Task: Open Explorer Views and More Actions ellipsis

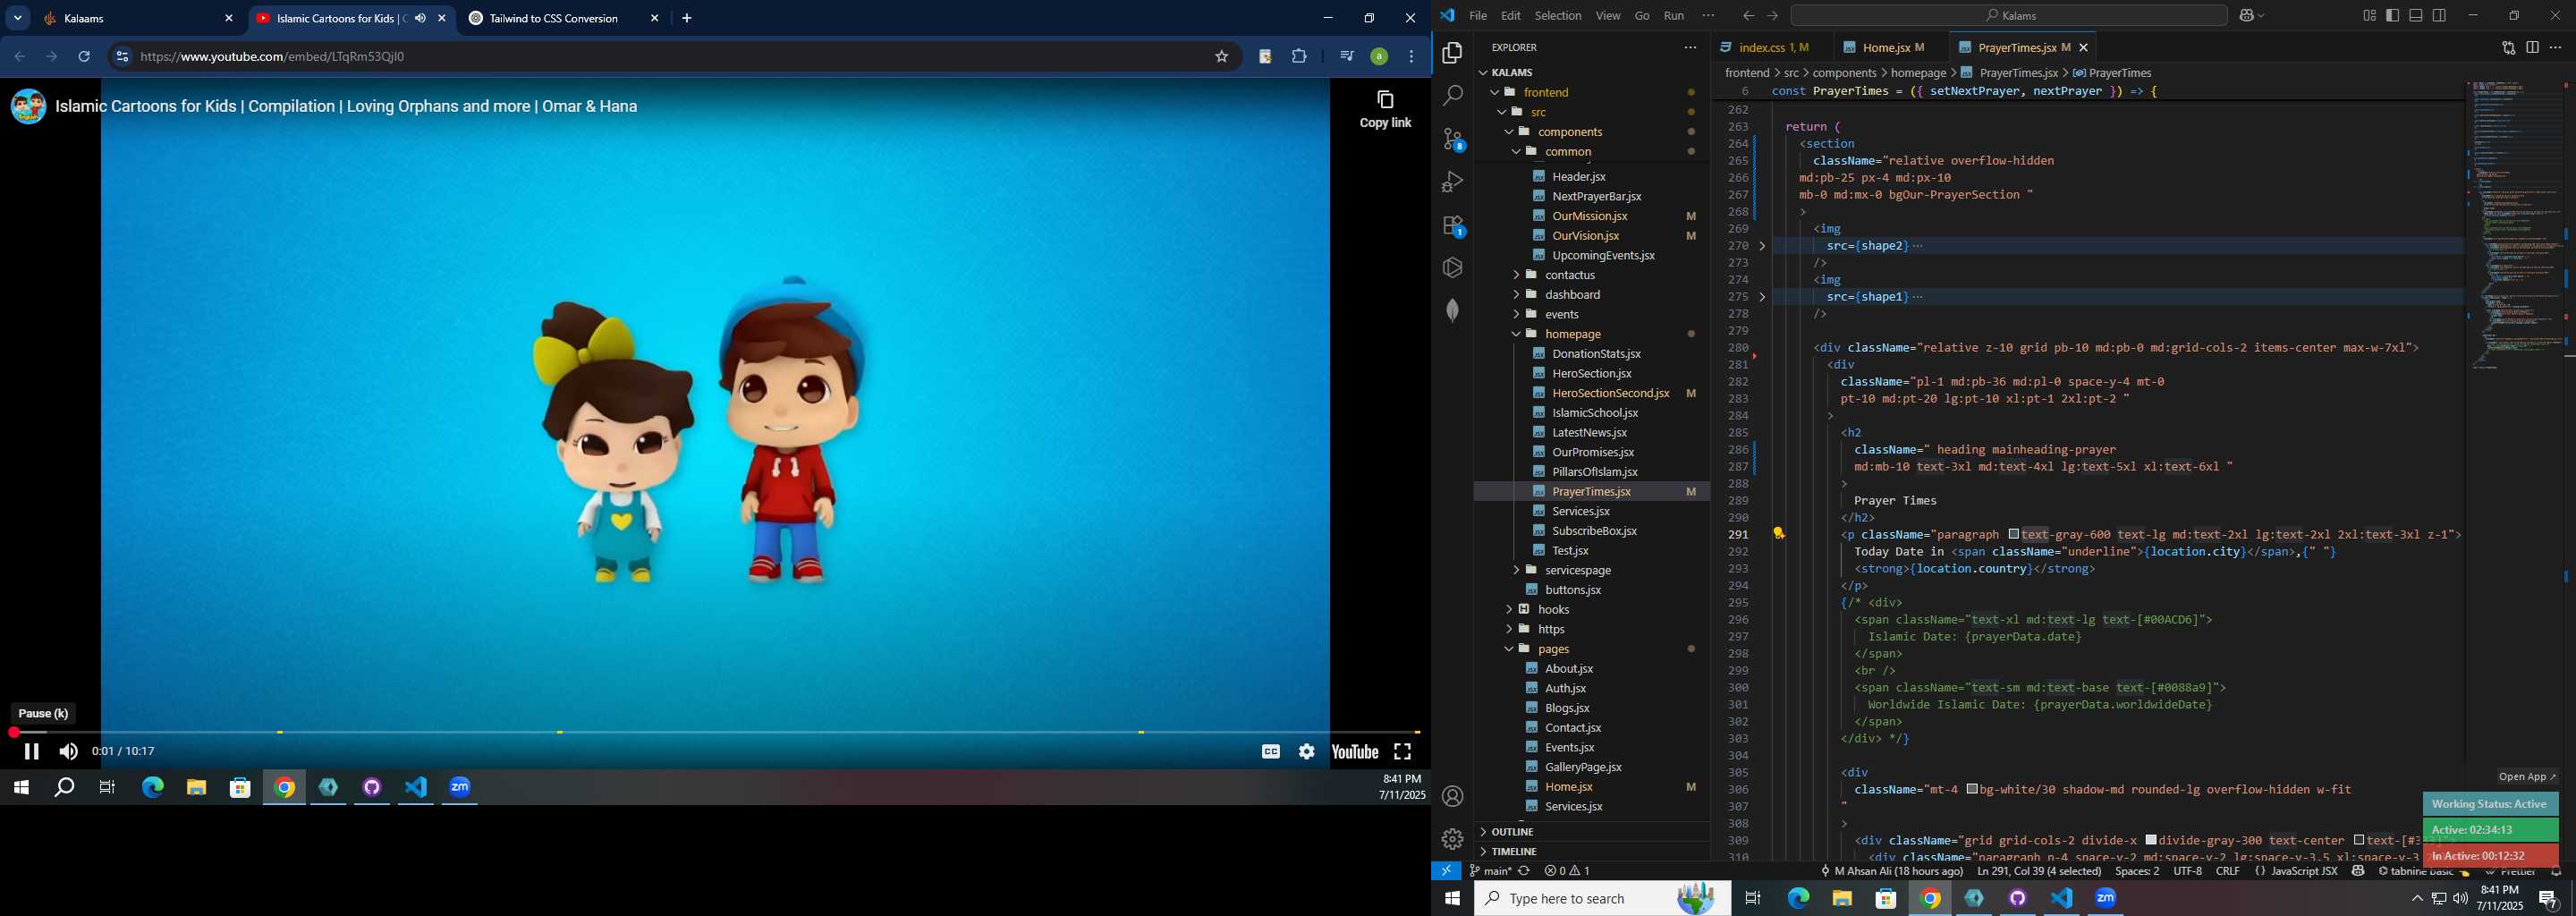Action: (1690, 48)
